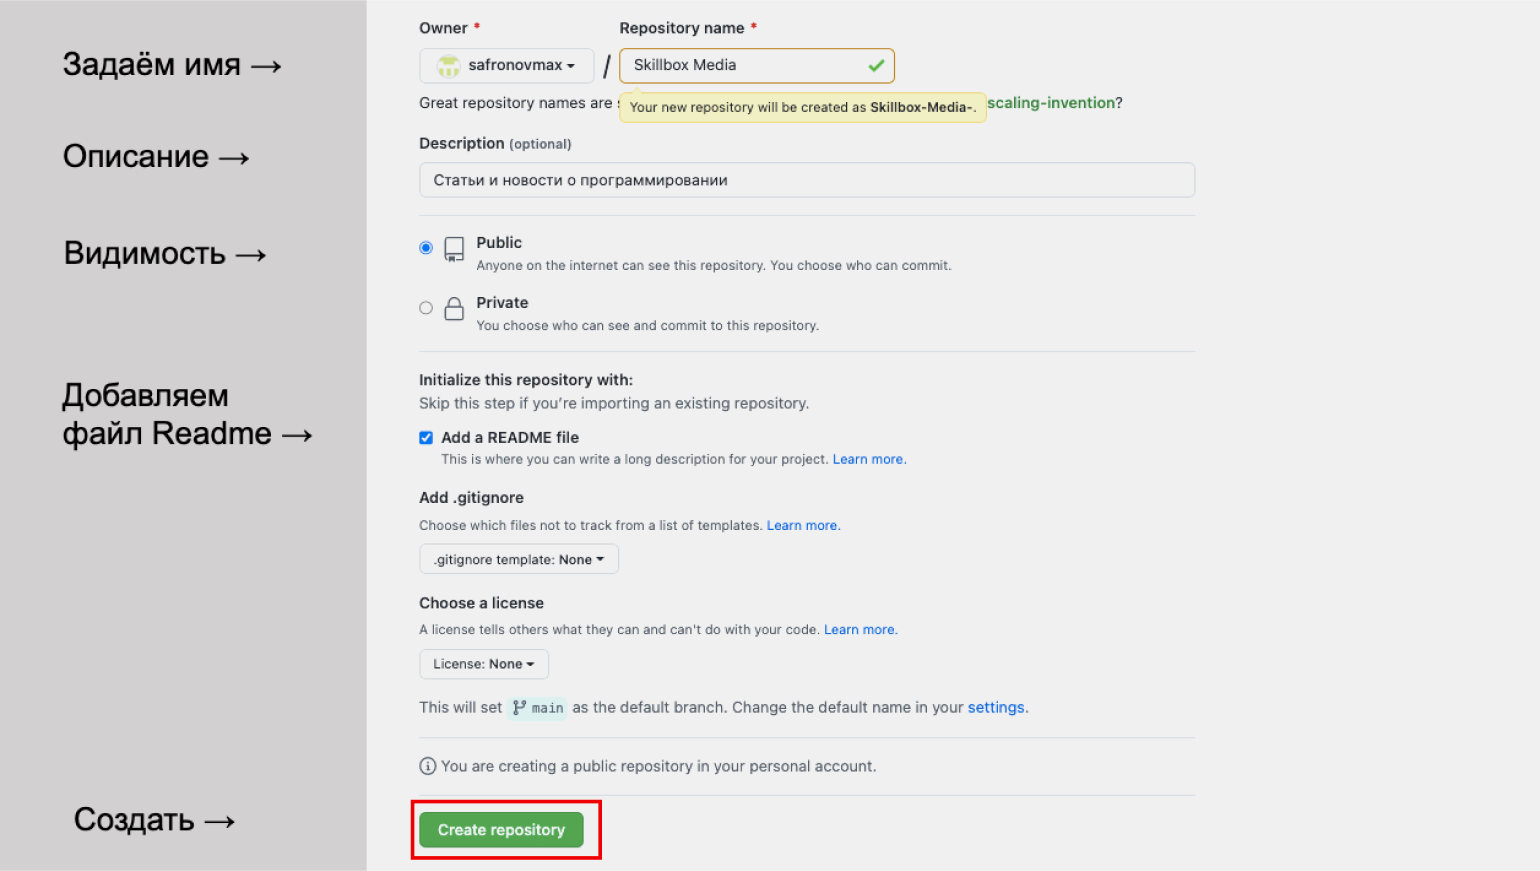Viewport: 1540px width, 871px height.
Task: Open the settings link for default branch
Action: coord(996,708)
